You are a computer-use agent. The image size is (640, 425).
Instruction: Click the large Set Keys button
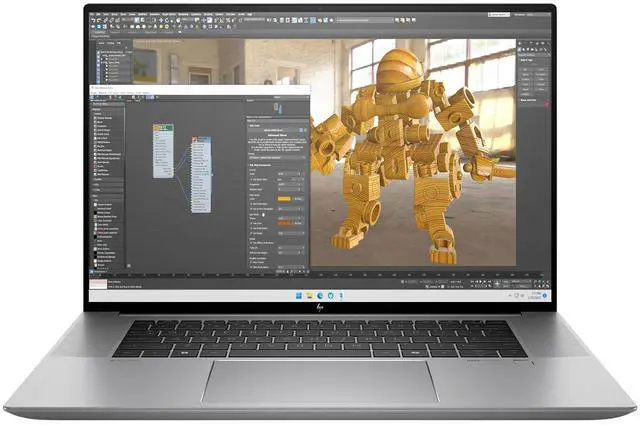[x=497, y=284]
